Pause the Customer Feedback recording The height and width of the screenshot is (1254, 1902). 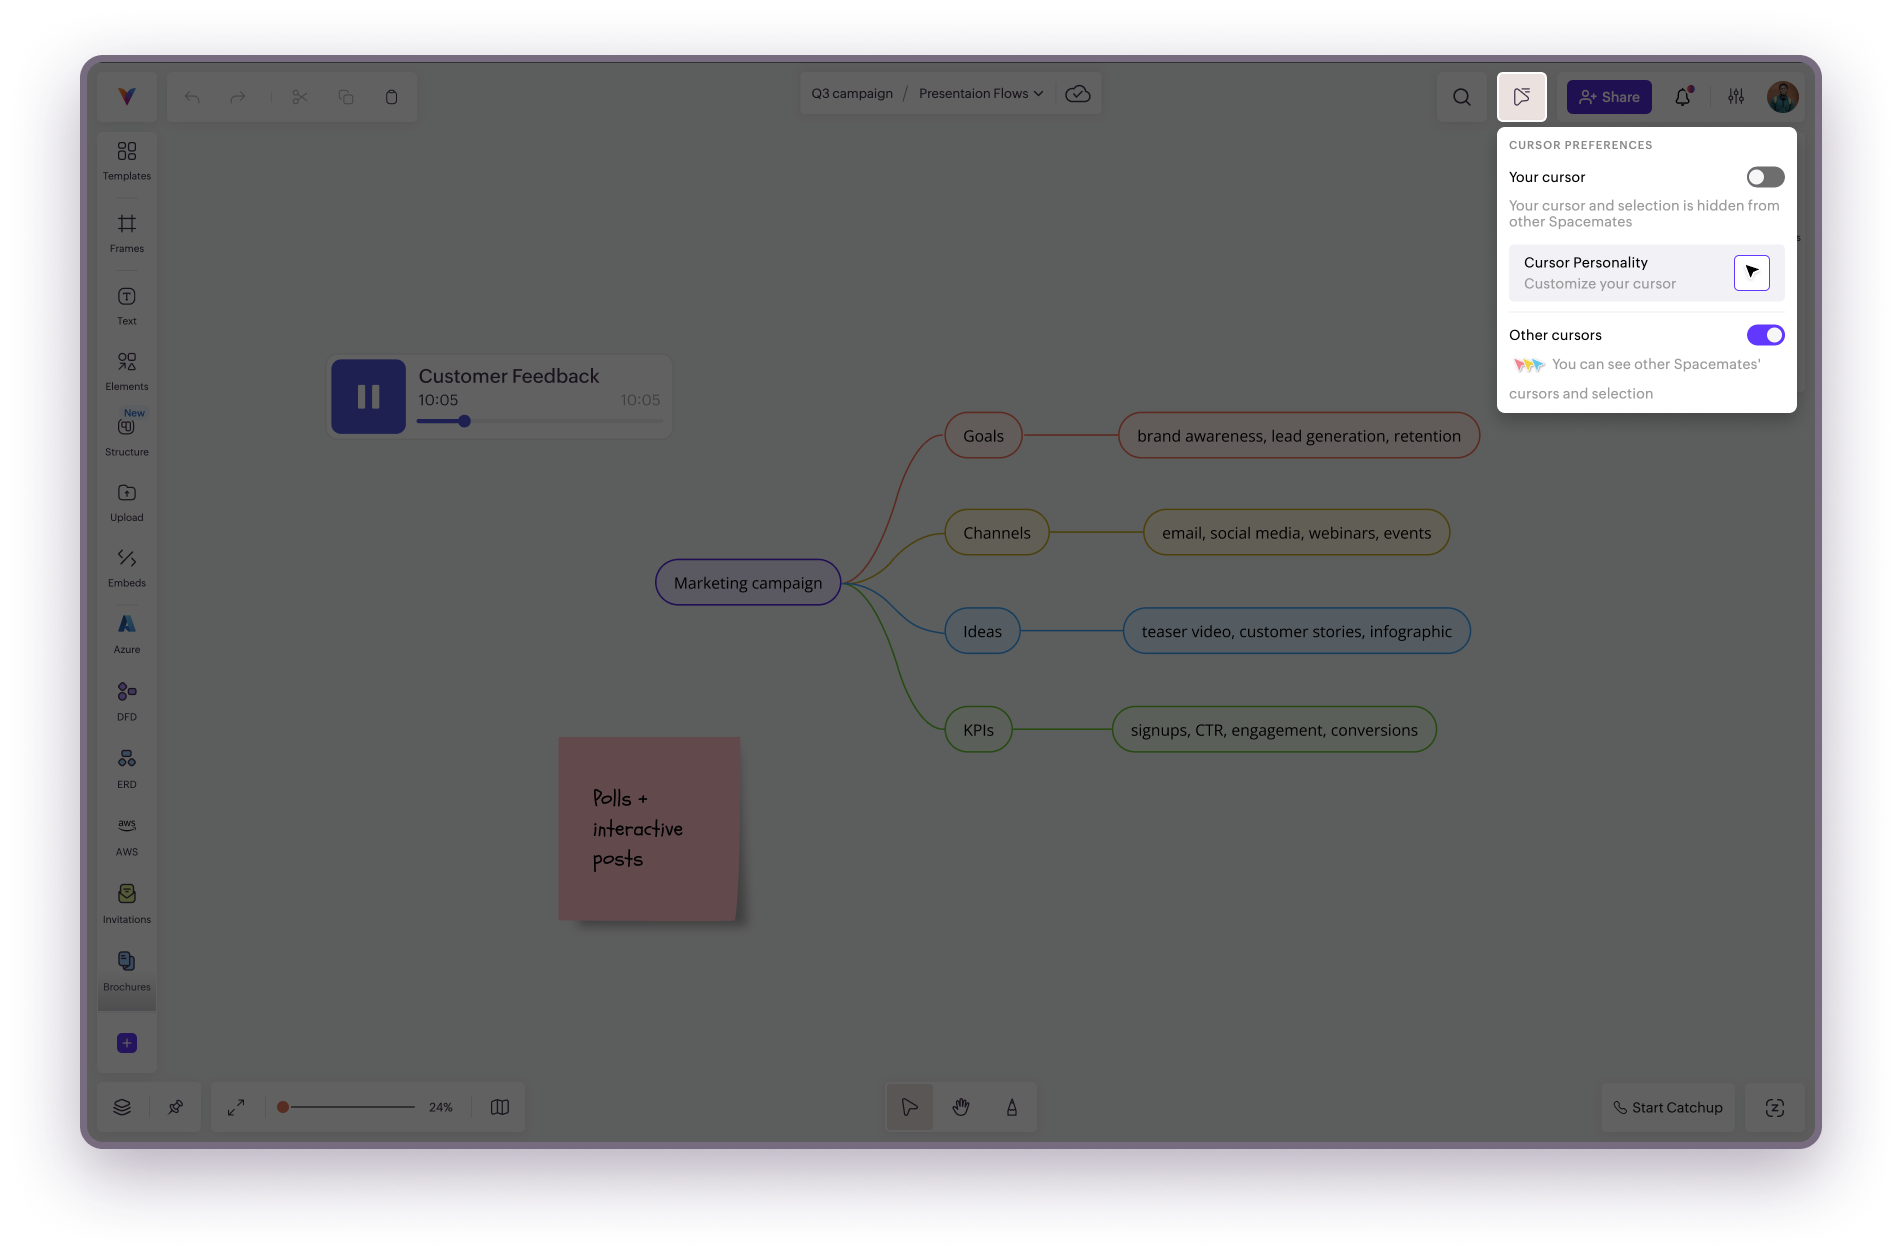tap(369, 396)
